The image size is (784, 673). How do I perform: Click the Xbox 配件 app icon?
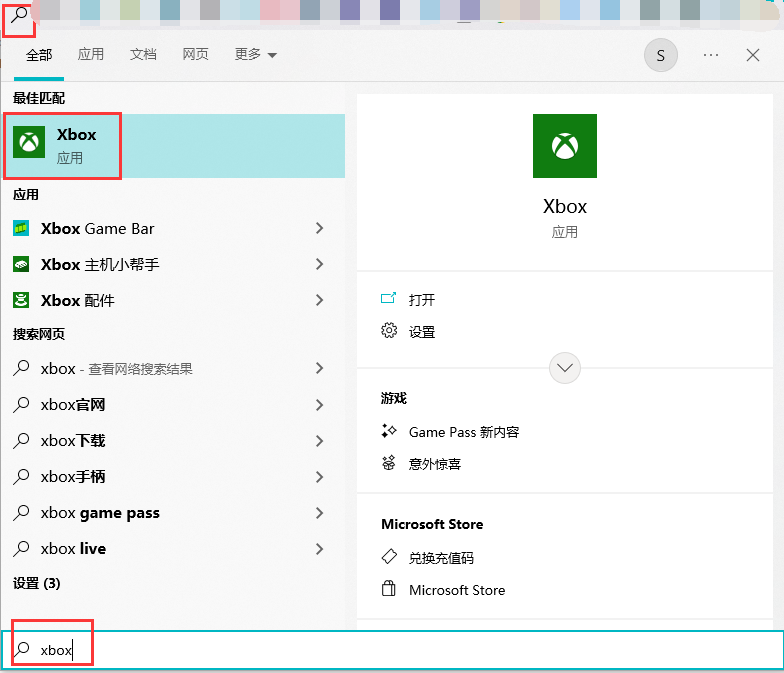21,300
